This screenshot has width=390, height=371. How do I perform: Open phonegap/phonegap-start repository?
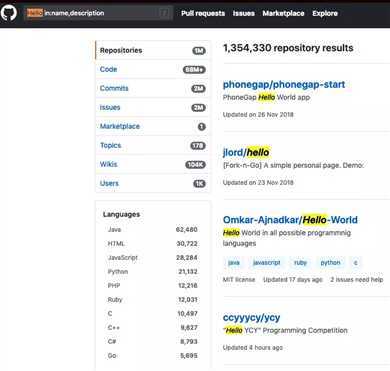(284, 84)
